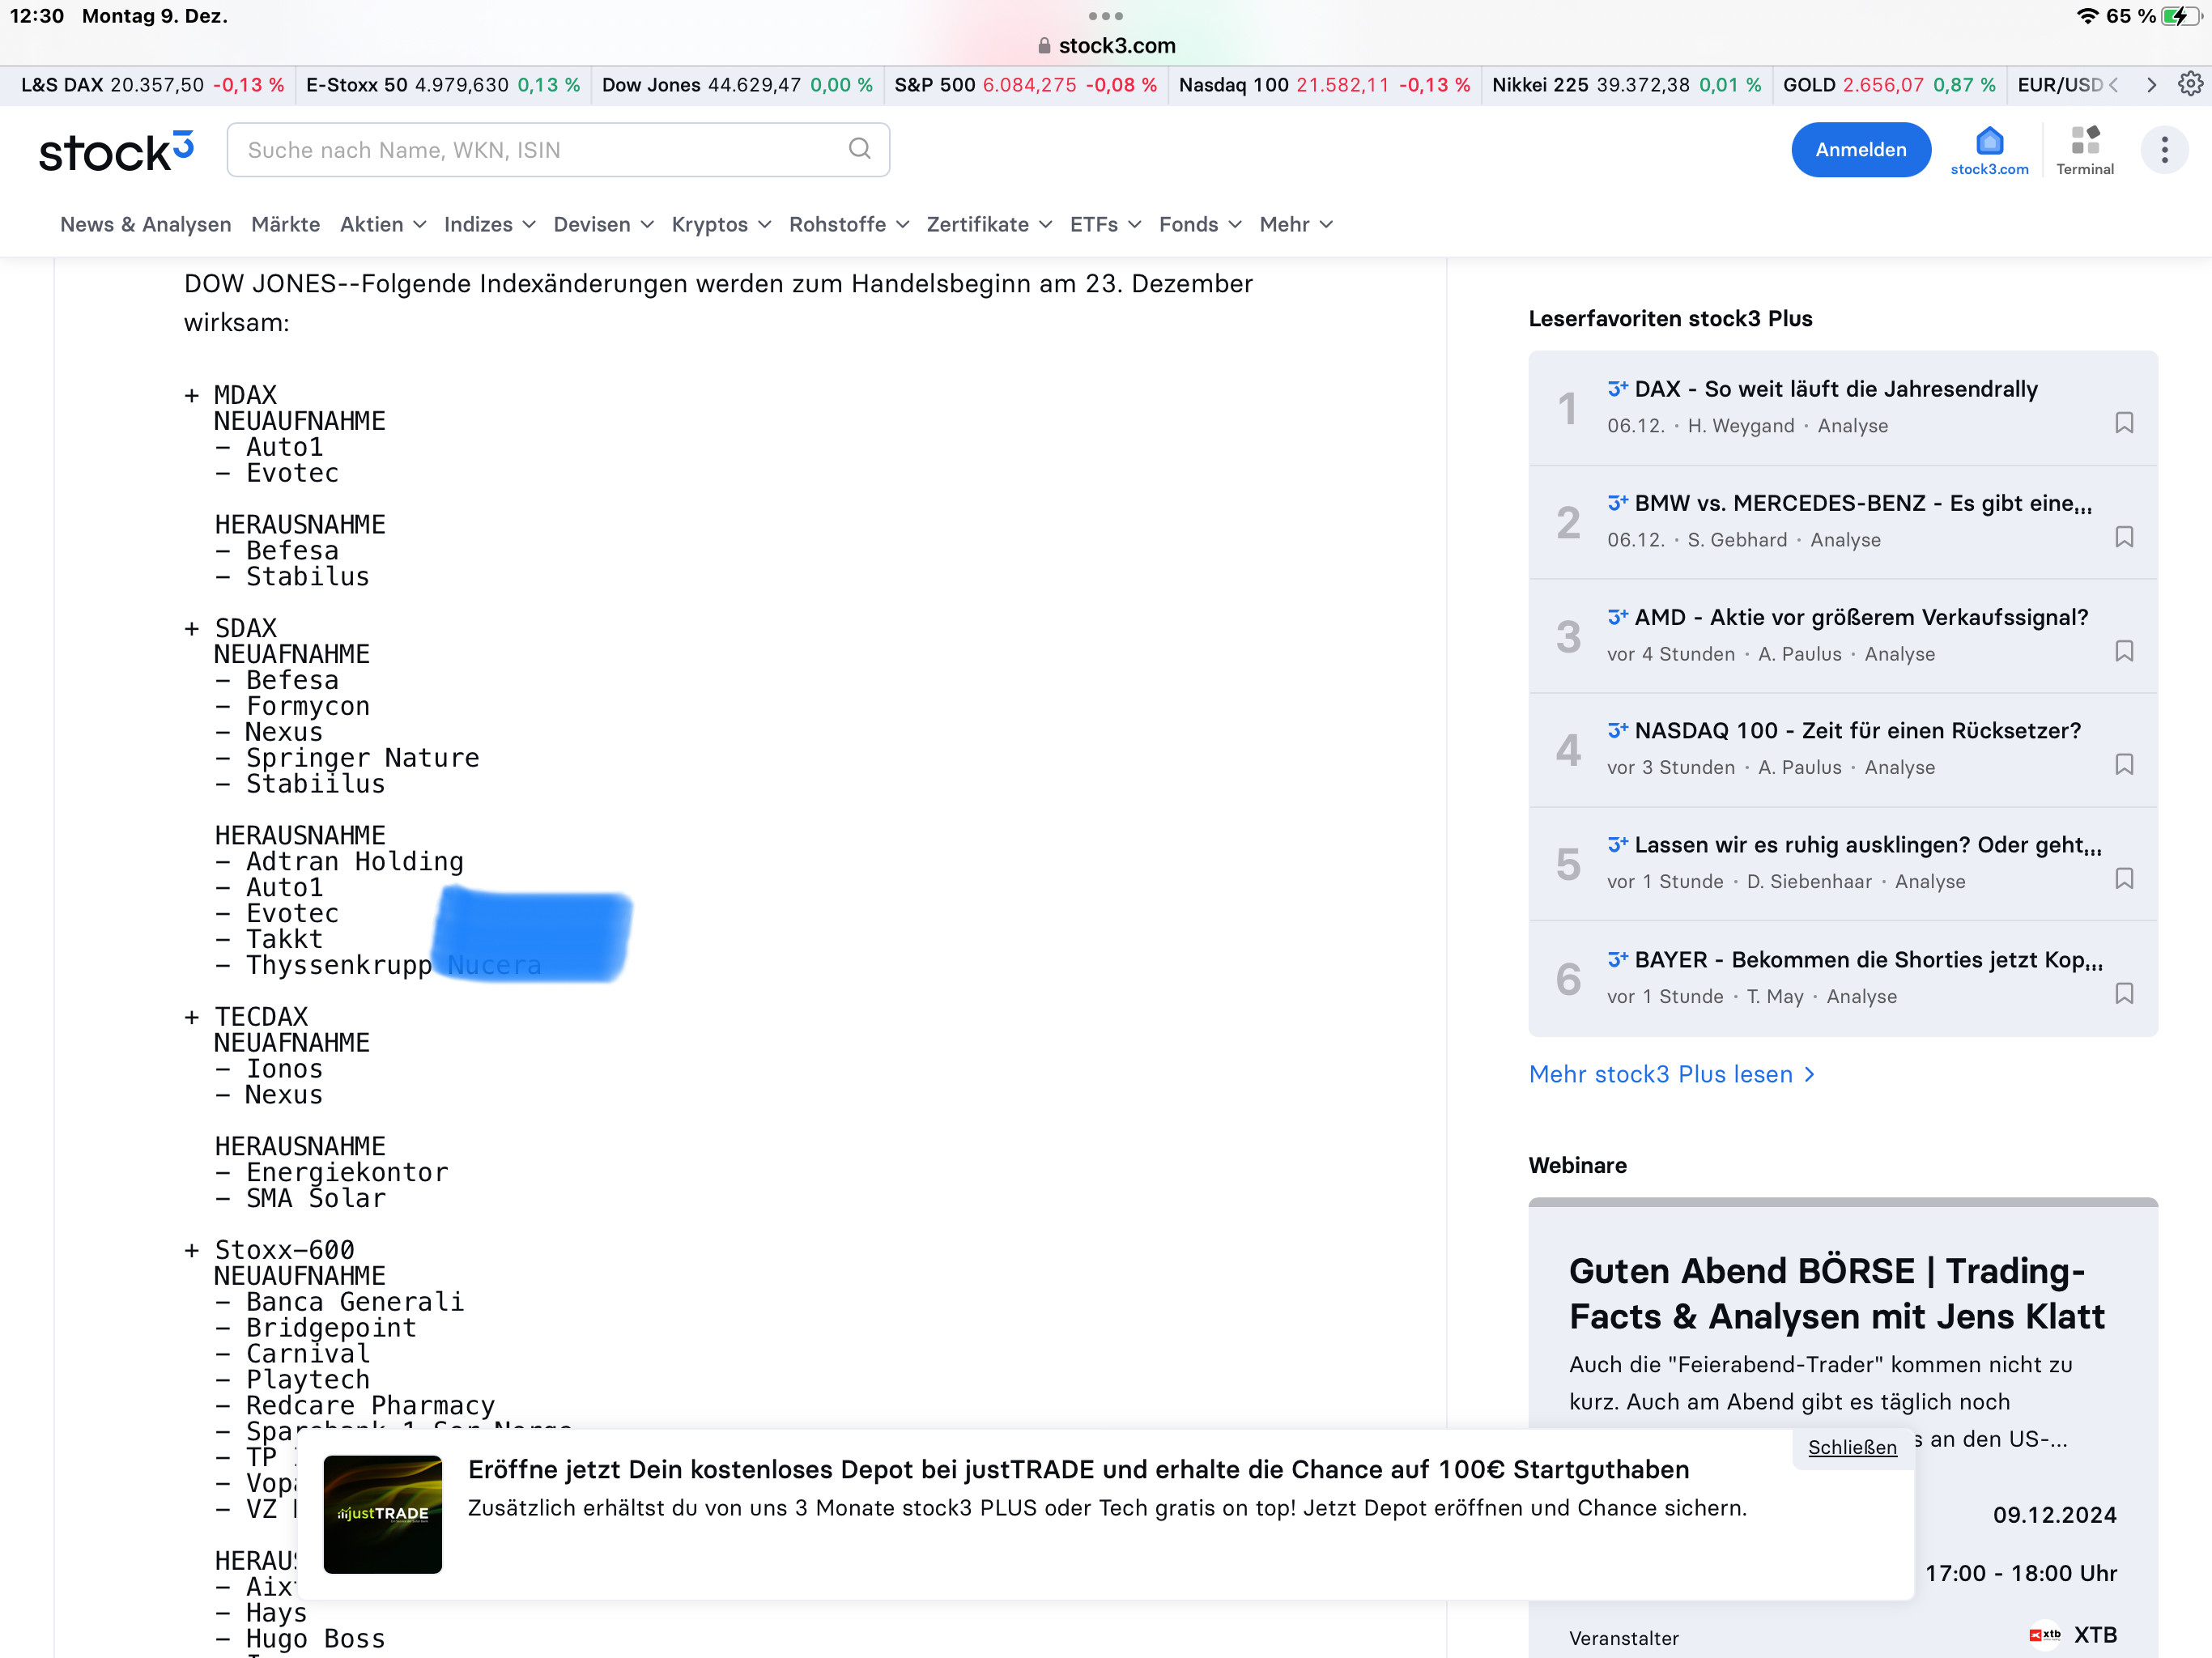The width and height of the screenshot is (2212, 1658).
Task: Open the stock3.com home icon
Action: [x=1989, y=150]
